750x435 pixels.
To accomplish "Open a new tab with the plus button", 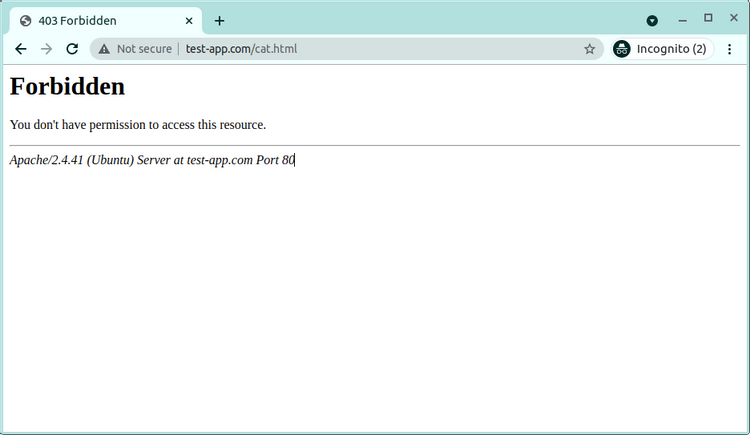I will click(x=219, y=20).
